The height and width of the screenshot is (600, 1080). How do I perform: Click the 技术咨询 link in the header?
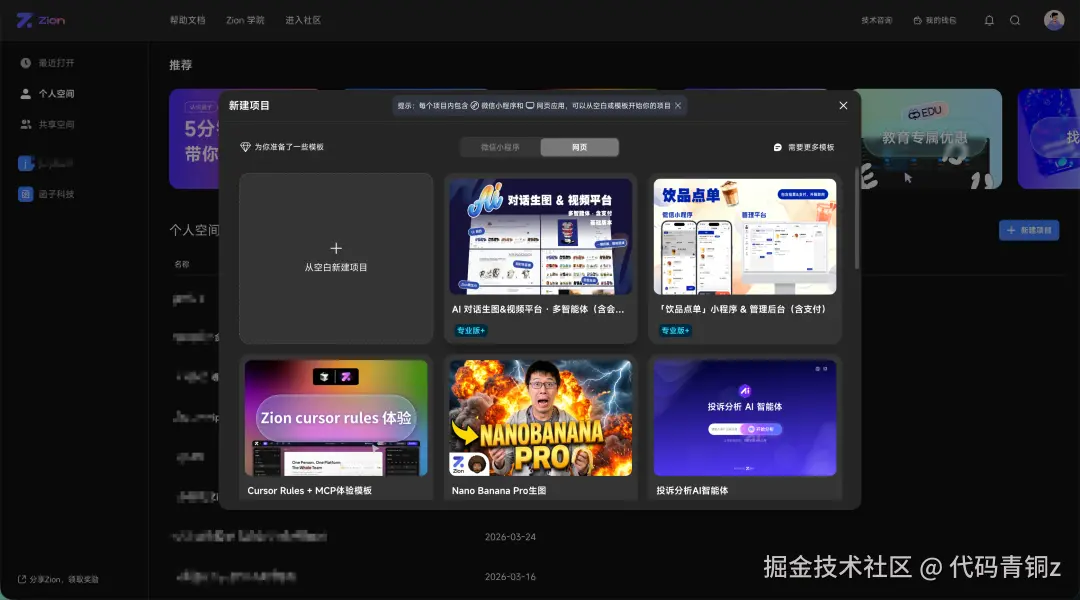(x=876, y=21)
